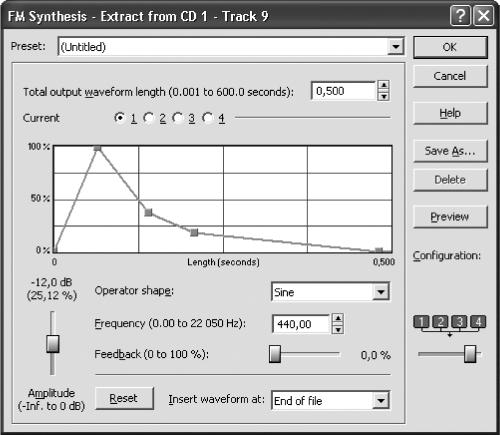Select Current operator radio button 4
500x435 pixels.
207,118
